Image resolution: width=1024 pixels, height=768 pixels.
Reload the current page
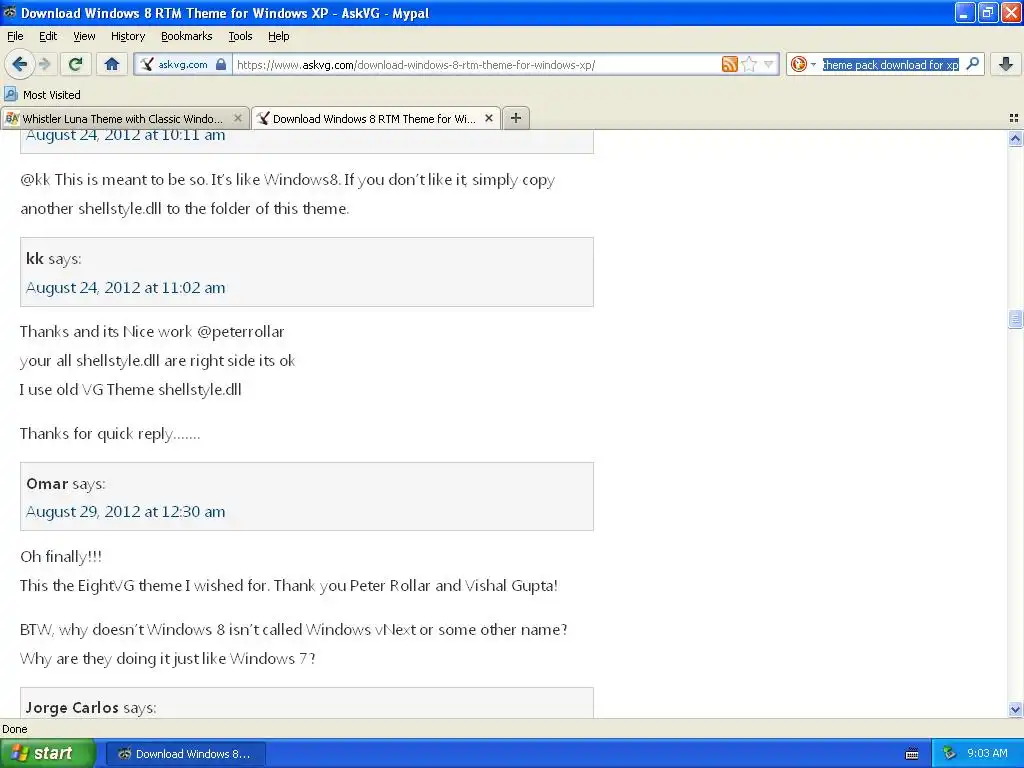[x=75, y=64]
